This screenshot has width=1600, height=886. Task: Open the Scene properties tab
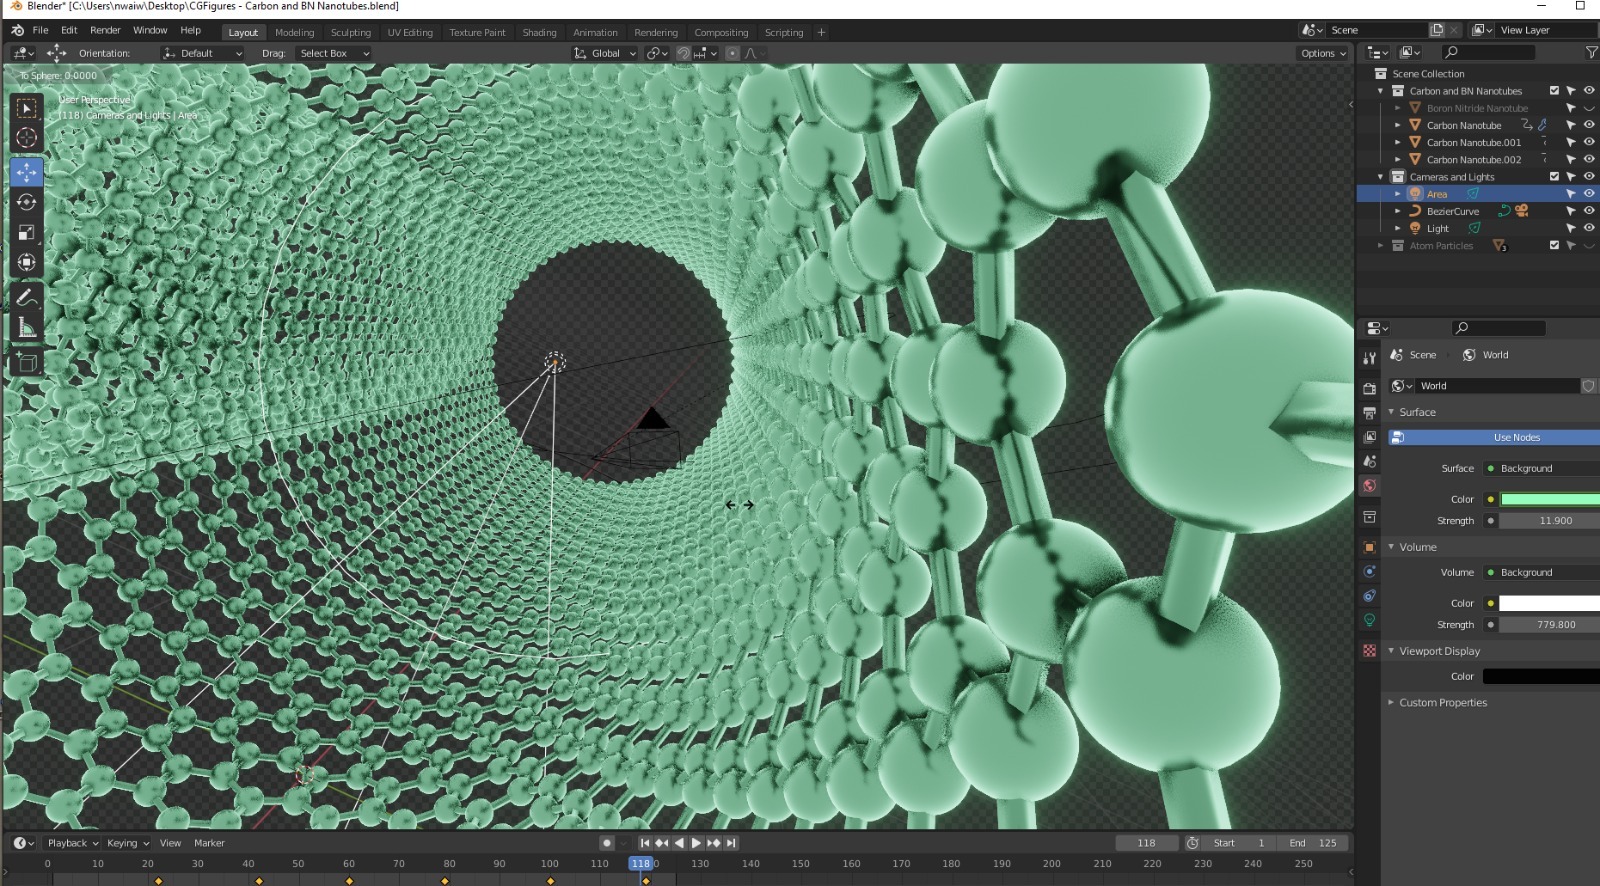pyautogui.click(x=1369, y=461)
